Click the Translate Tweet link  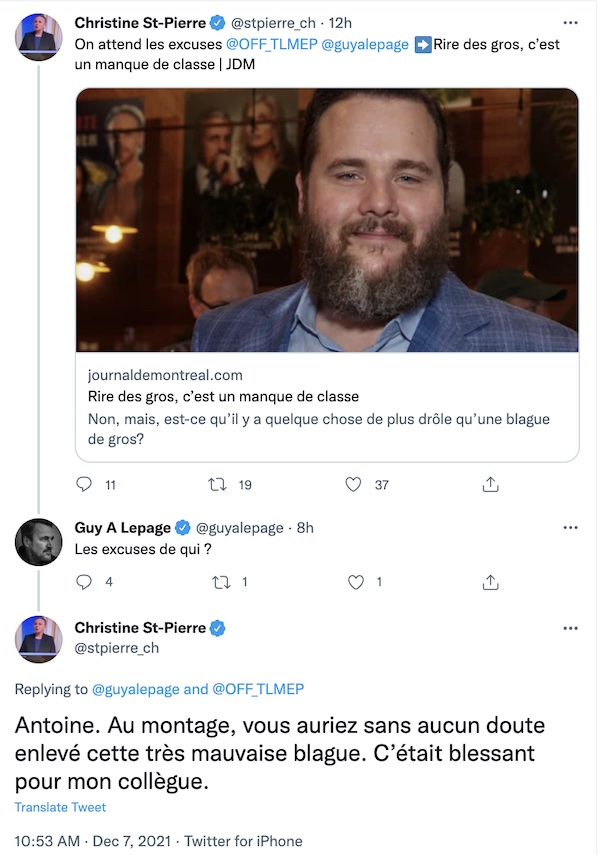coord(60,807)
